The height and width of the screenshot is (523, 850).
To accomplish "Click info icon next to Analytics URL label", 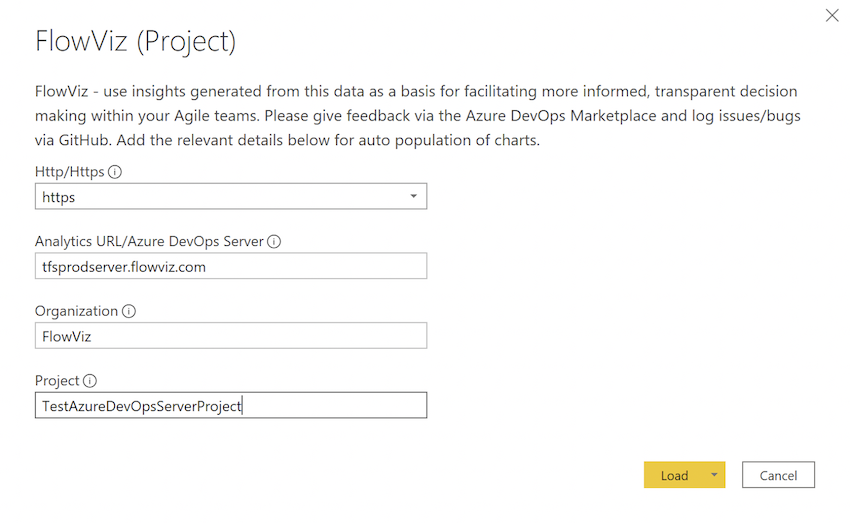I will 274,241.
